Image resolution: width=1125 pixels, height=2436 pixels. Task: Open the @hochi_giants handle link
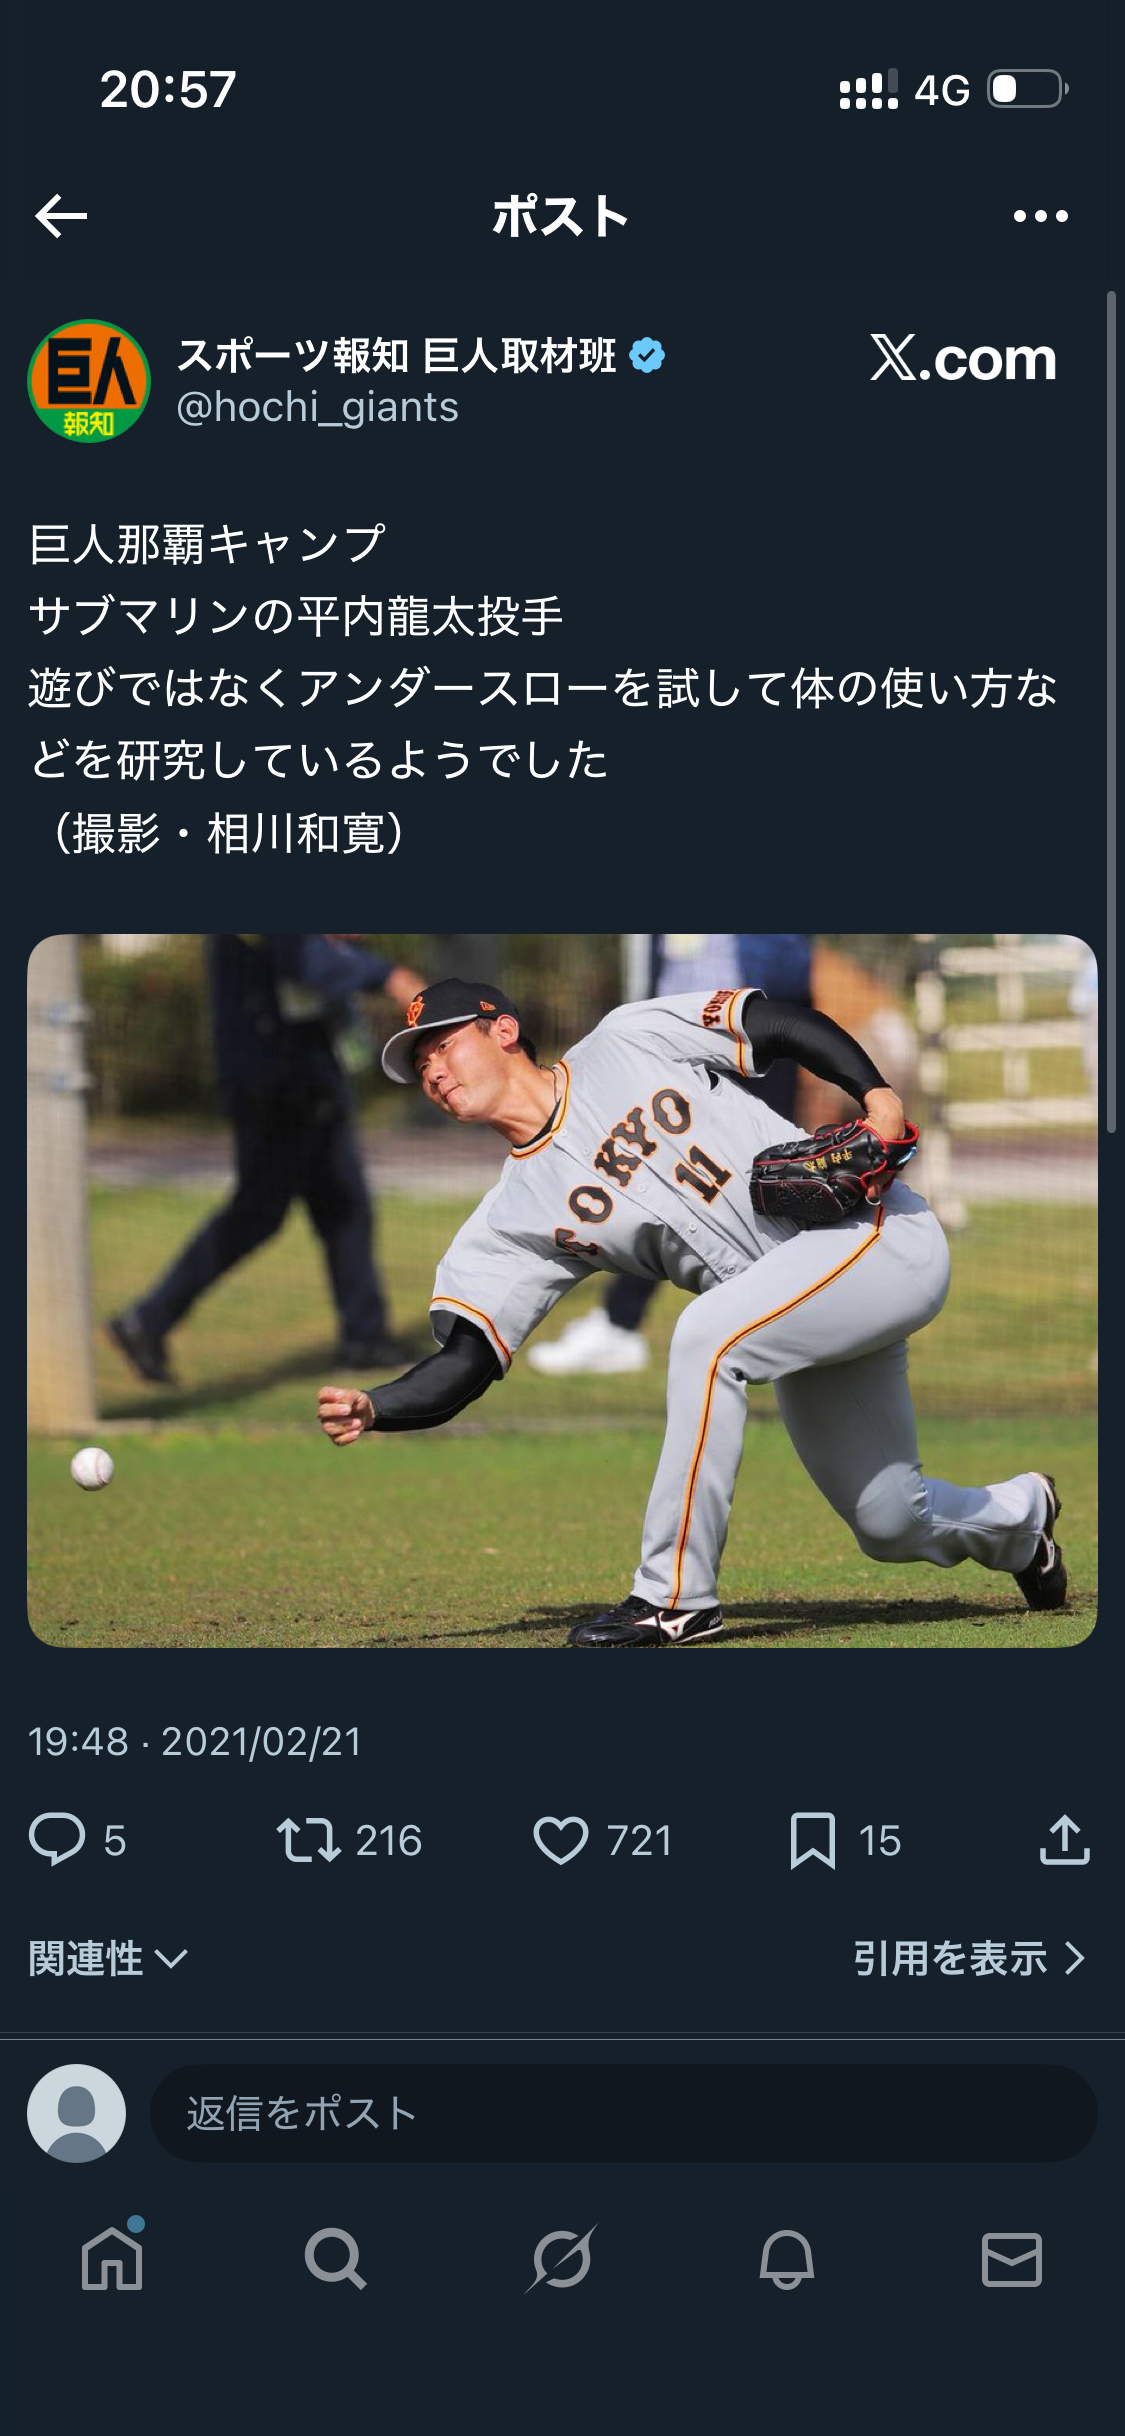tap(317, 408)
